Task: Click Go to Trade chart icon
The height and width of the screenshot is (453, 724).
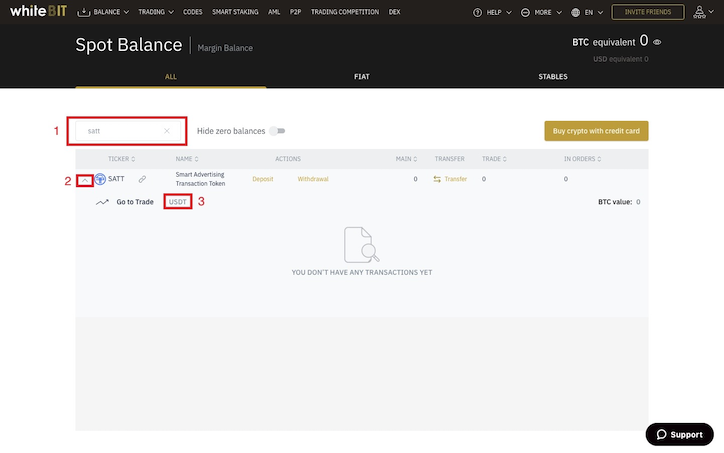Action: [102, 202]
